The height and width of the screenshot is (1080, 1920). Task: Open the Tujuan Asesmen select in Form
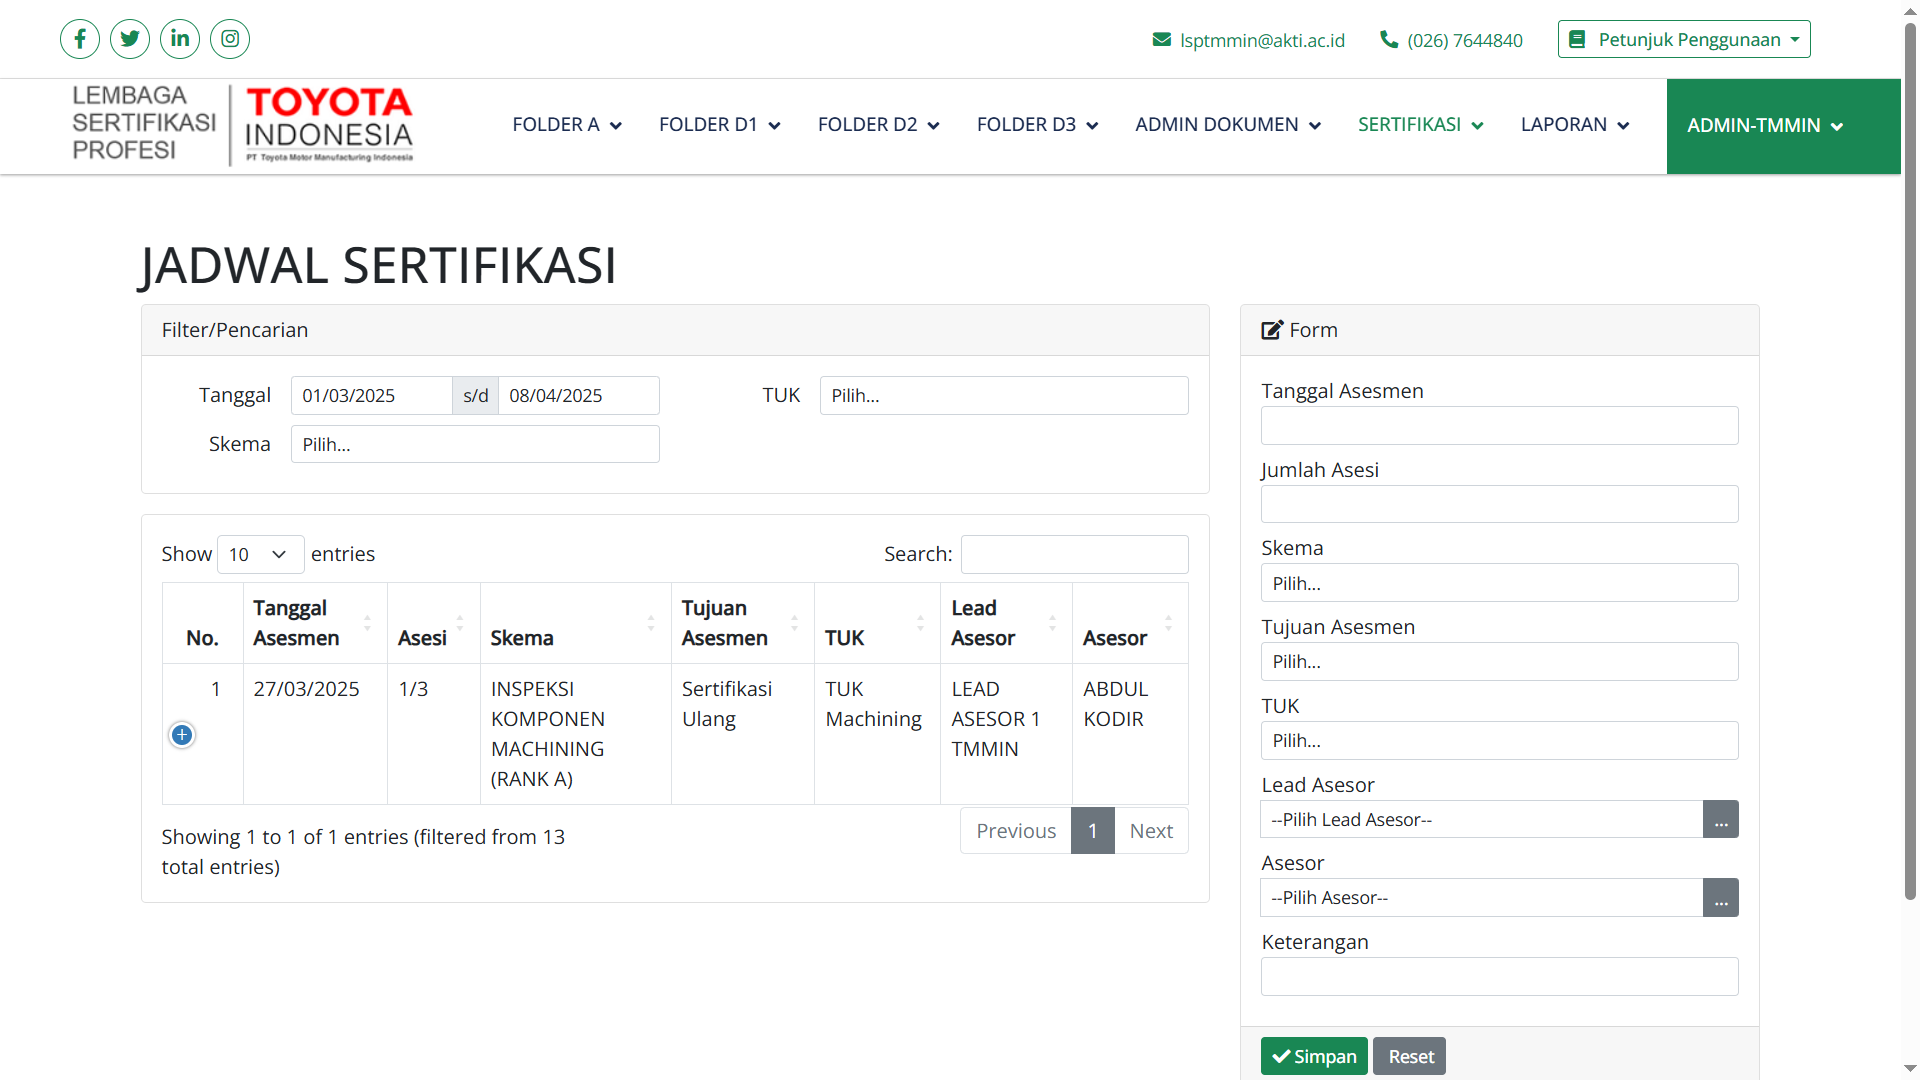[1499, 662]
